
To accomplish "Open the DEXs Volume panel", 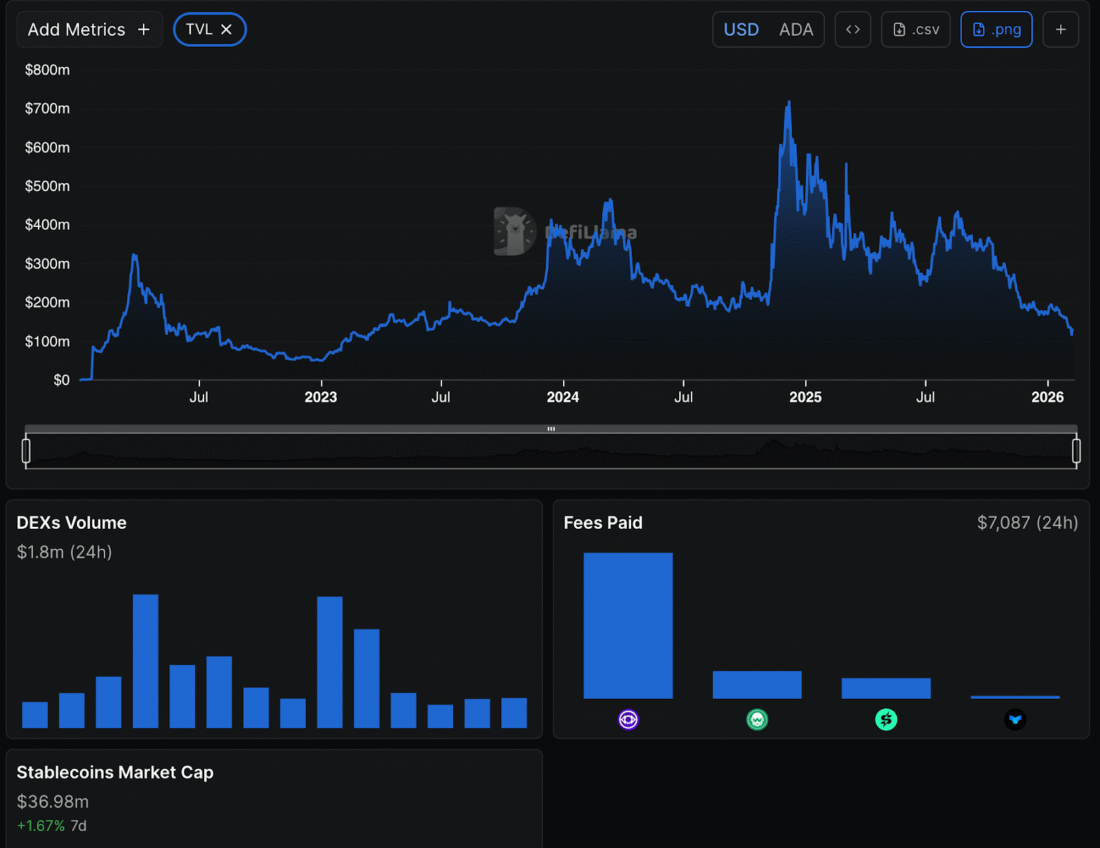I will [x=71, y=522].
